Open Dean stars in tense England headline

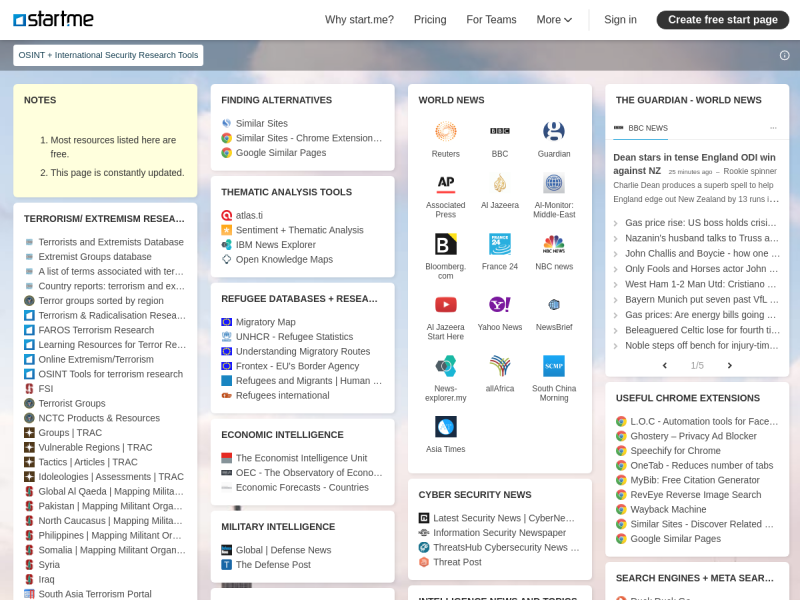click(x=694, y=164)
